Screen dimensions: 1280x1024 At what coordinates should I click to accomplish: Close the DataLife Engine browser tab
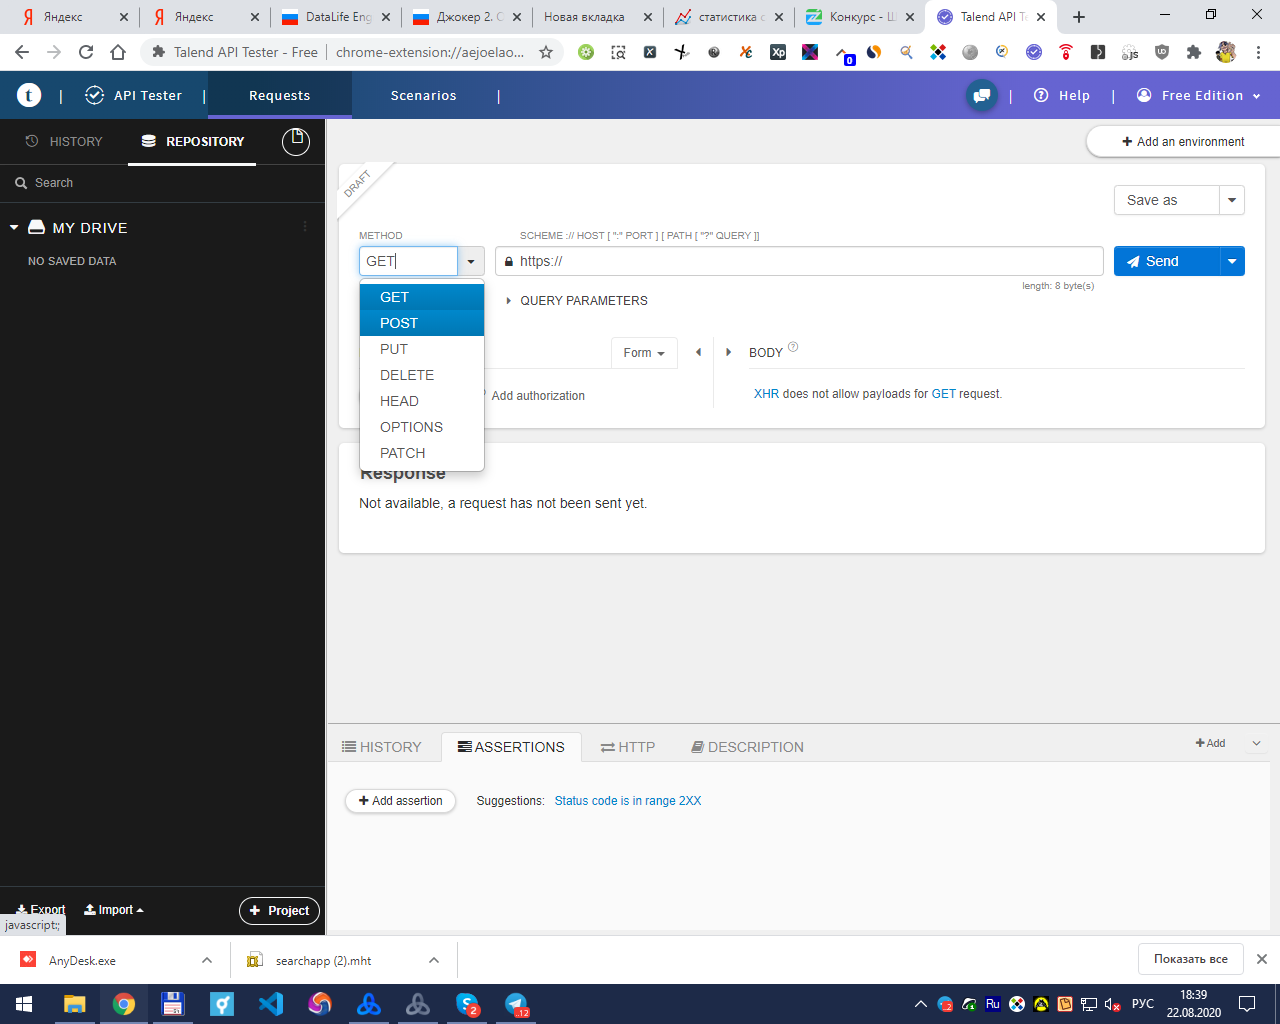point(386,17)
